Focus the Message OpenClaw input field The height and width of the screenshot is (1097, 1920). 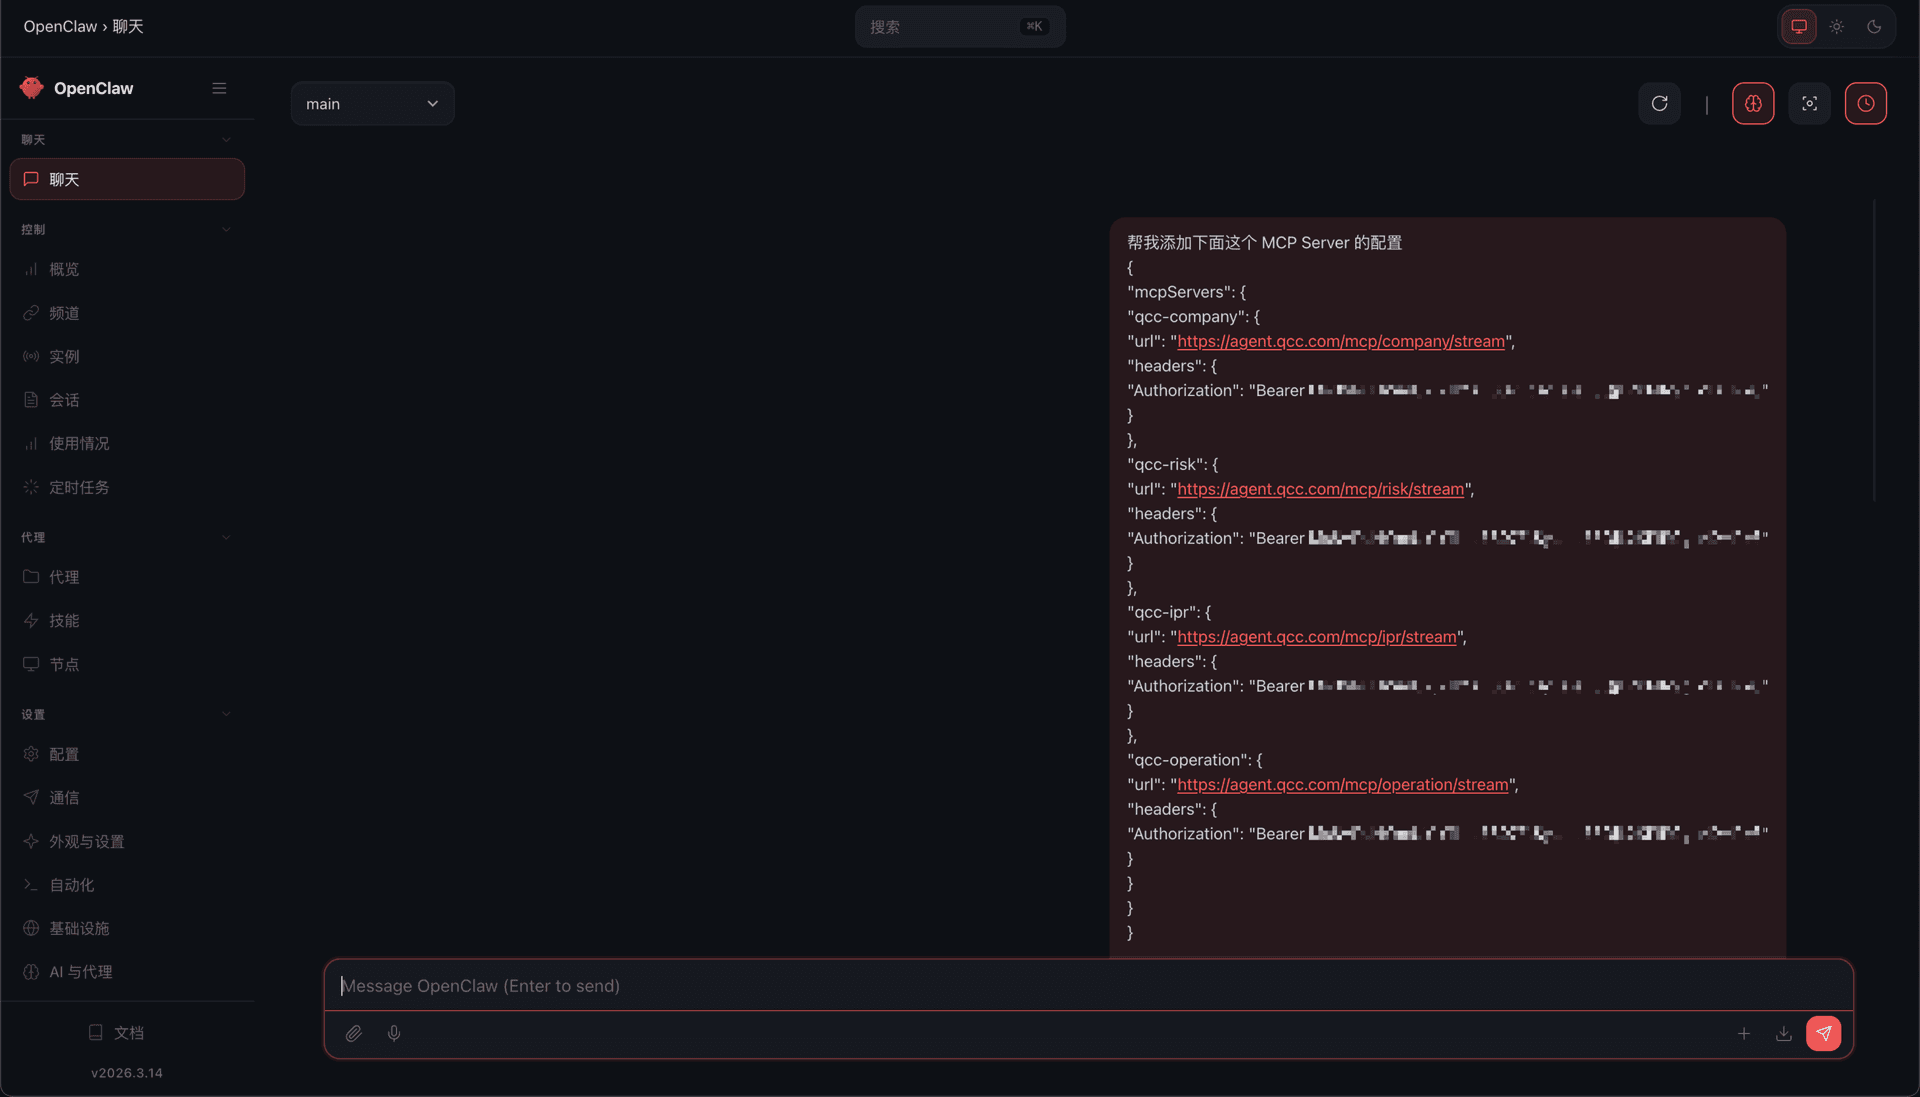pyautogui.click(x=1088, y=986)
